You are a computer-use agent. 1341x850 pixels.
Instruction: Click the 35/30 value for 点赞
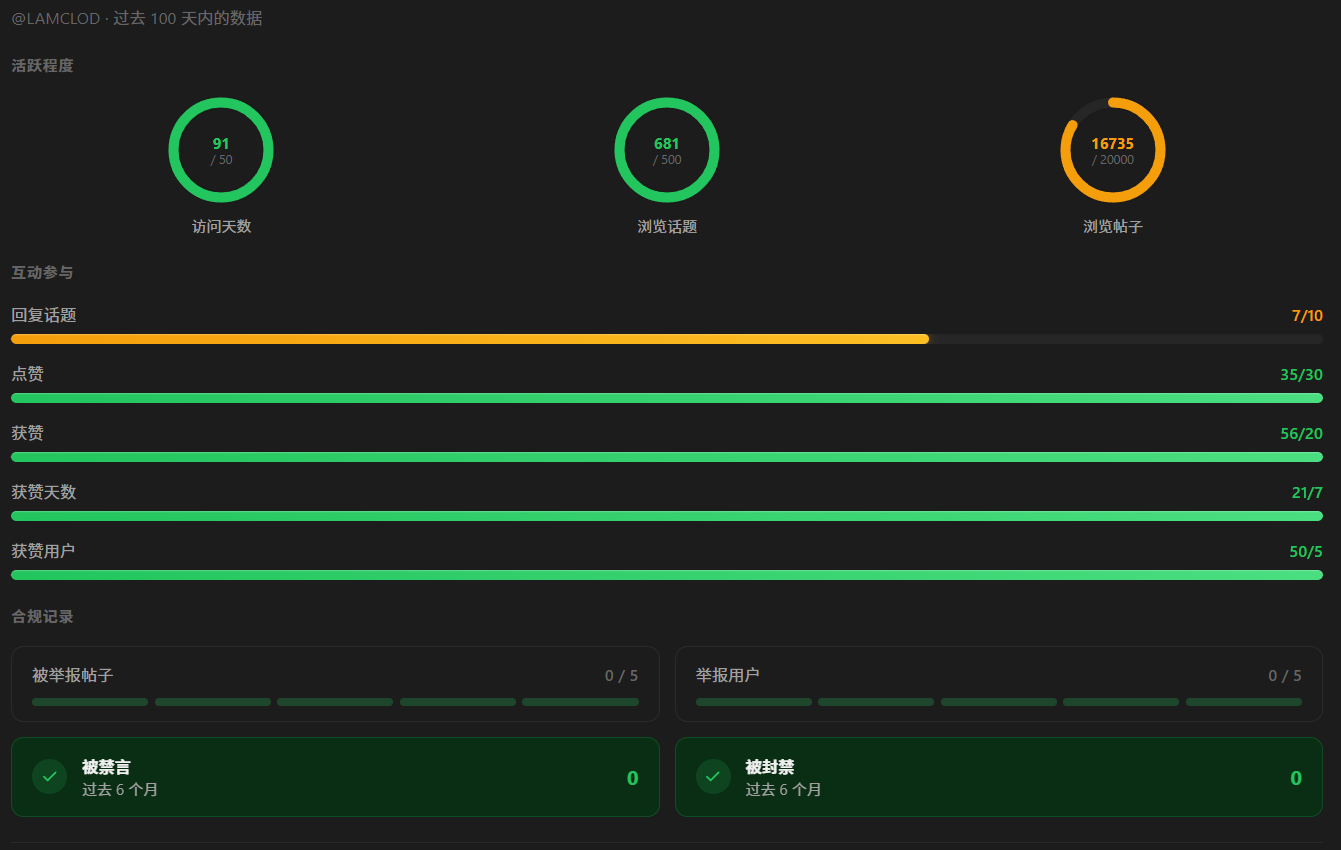(x=1301, y=375)
